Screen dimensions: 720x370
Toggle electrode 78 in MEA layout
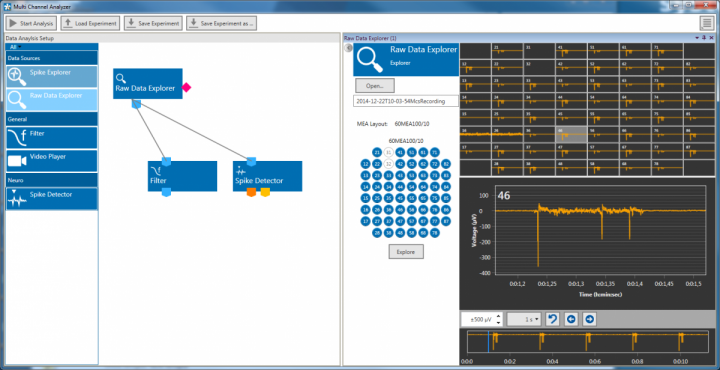tap(434, 233)
